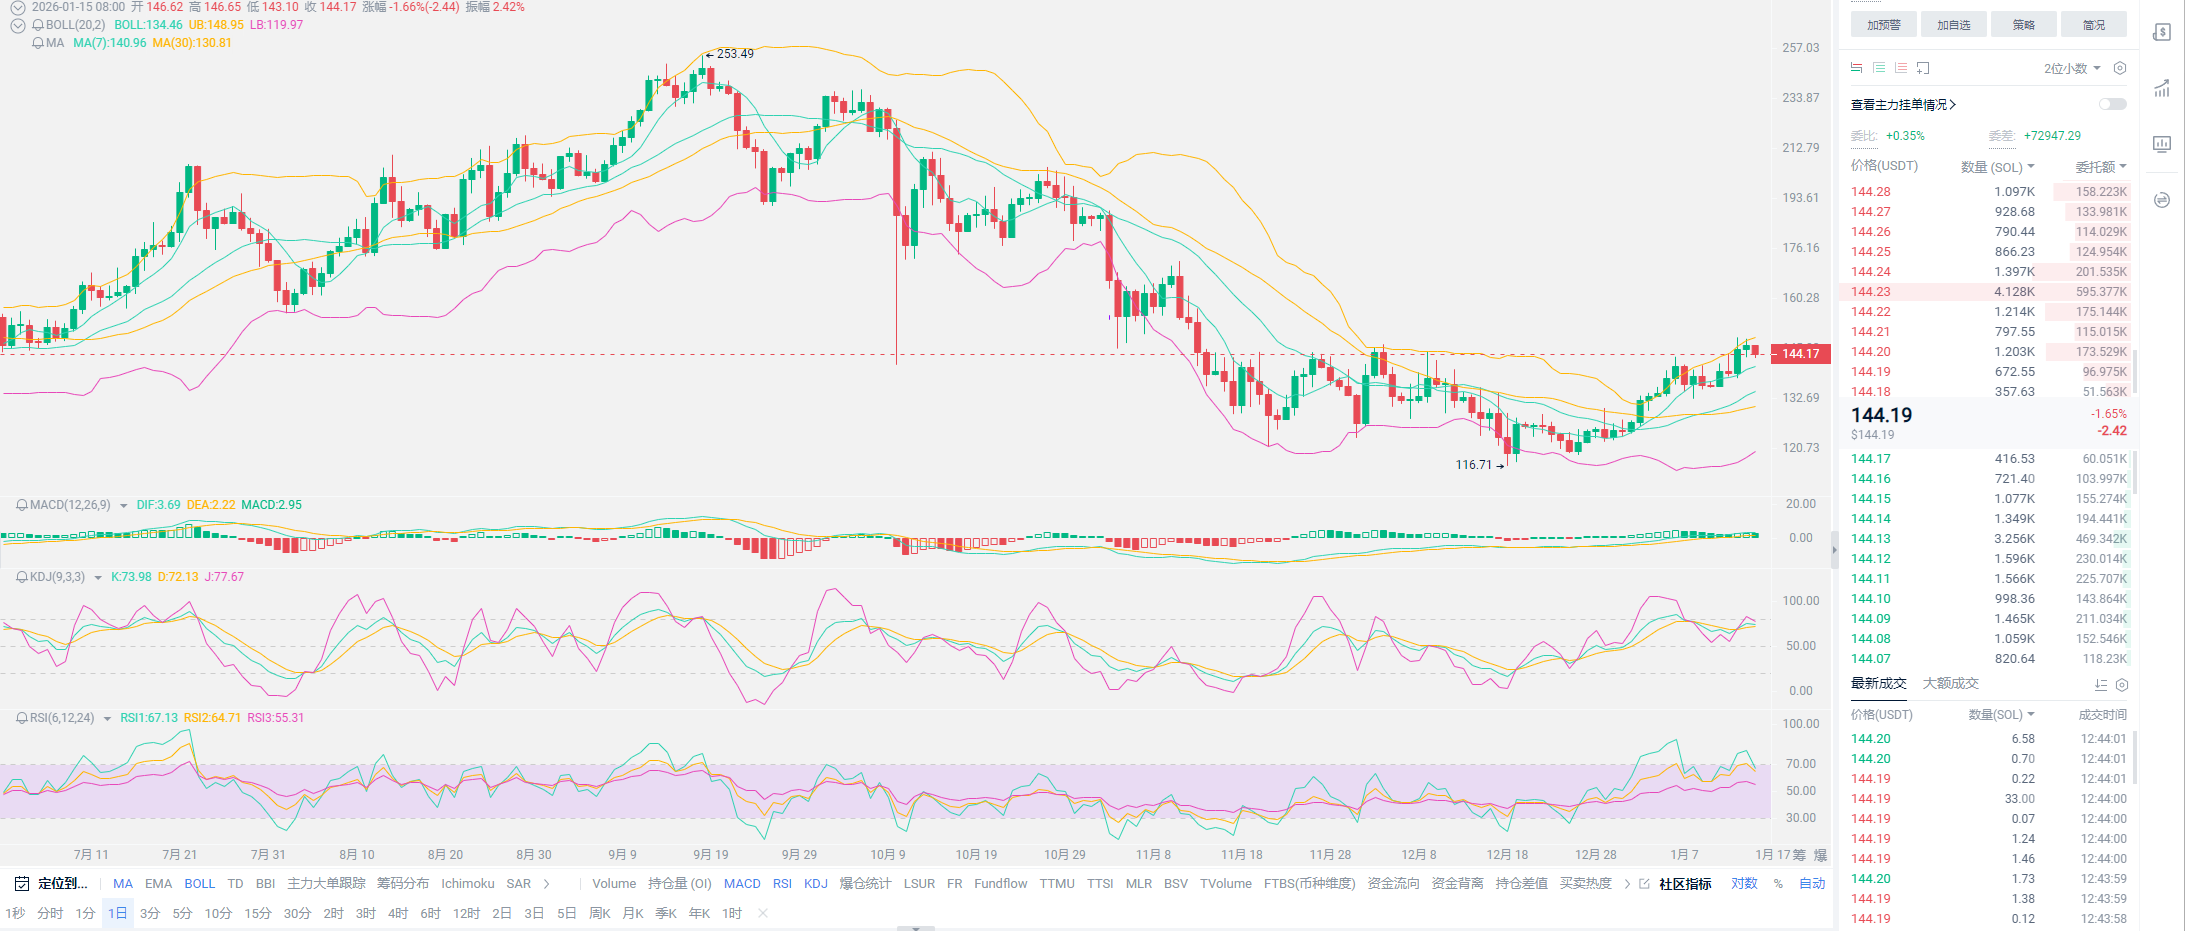Select the 4时 timeframe
Screen dimensions: 2185x931
coord(398,914)
